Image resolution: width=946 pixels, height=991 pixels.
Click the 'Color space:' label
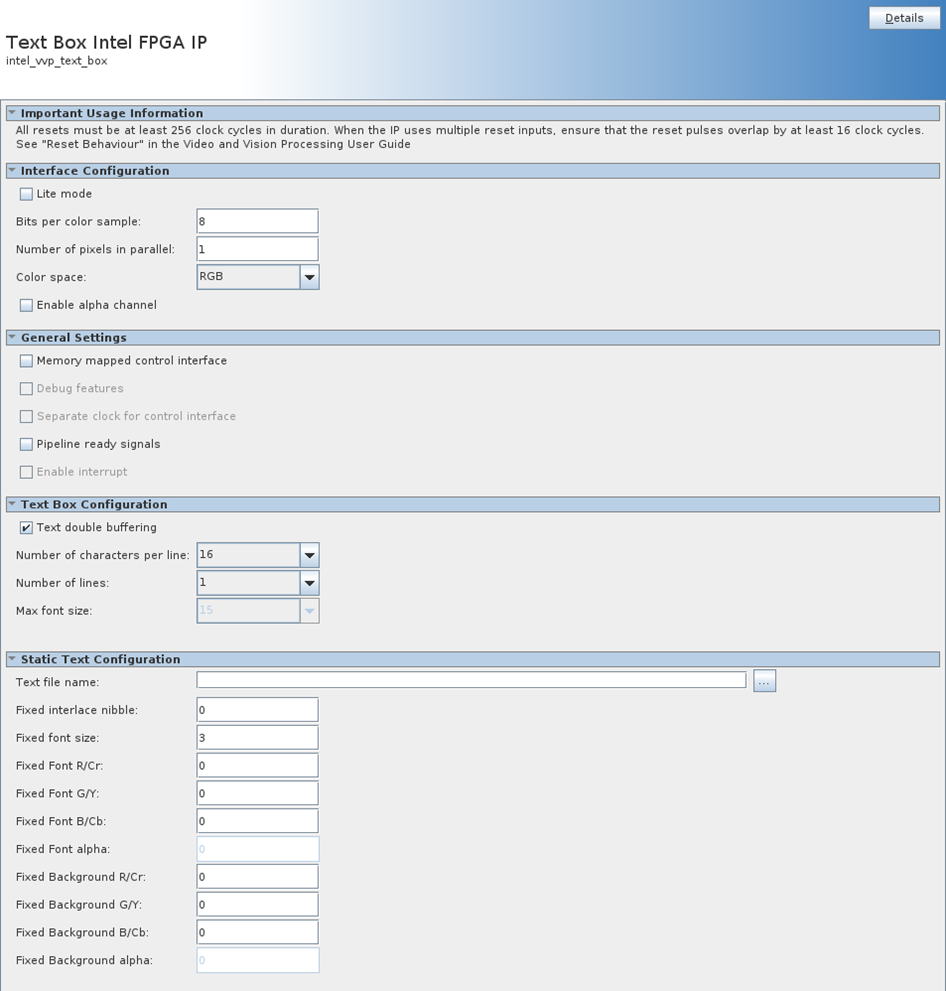[x=51, y=277]
